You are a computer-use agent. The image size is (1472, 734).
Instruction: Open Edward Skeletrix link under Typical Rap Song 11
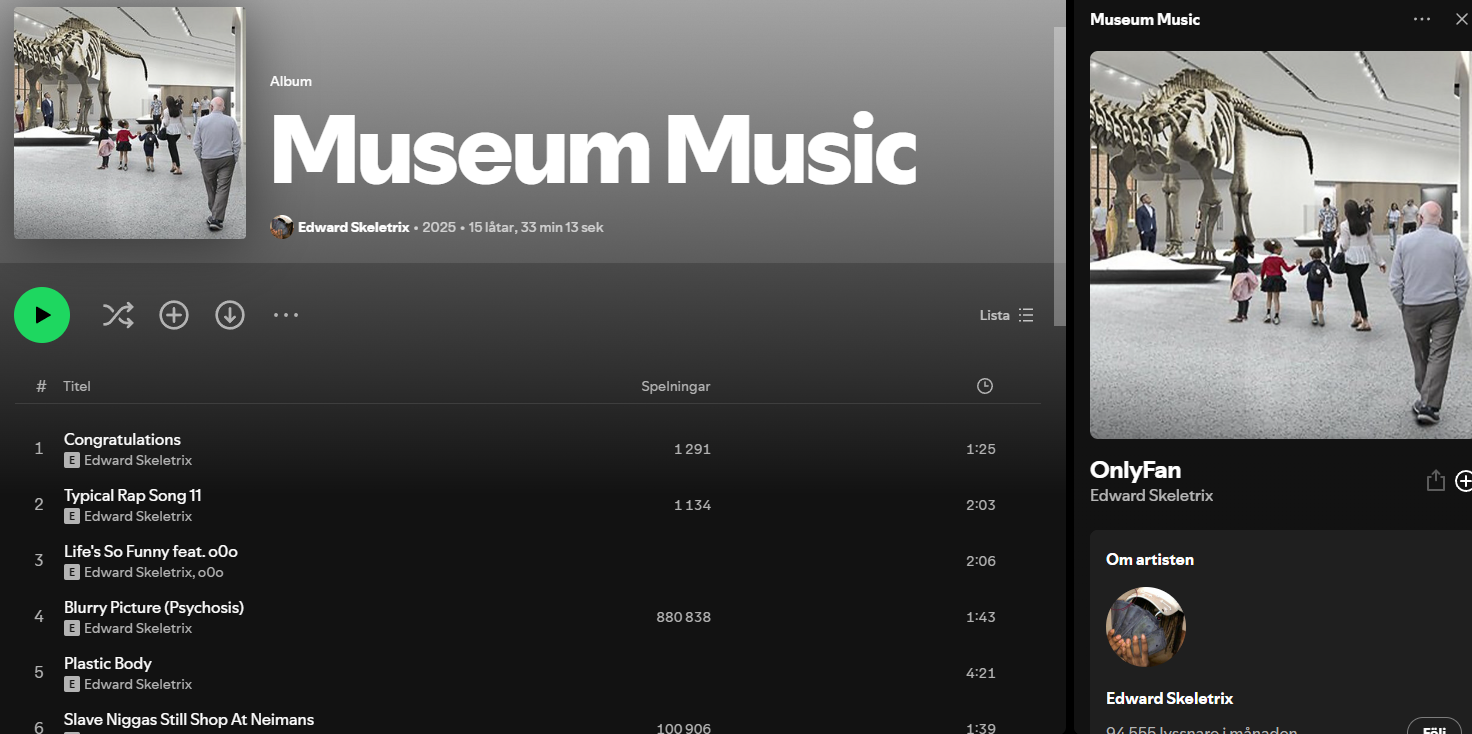[138, 516]
